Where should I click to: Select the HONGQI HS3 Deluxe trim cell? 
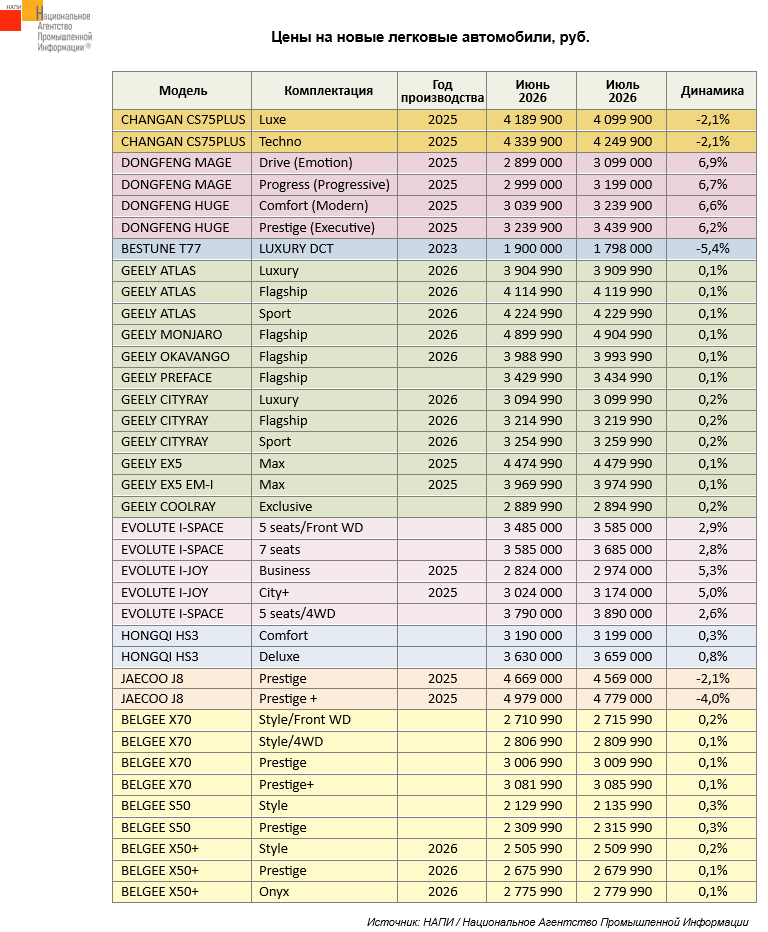click(325, 657)
